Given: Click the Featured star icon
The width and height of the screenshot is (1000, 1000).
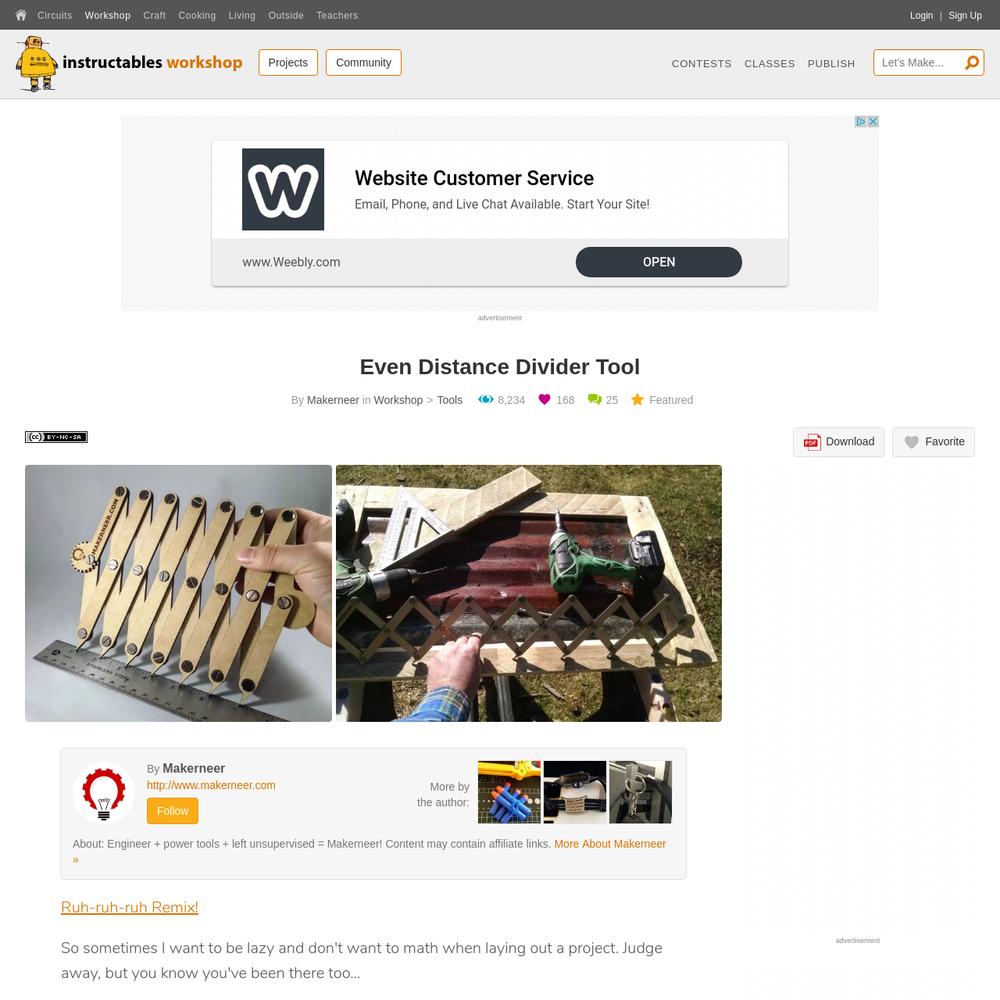Looking at the screenshot, I should [637, 399].
